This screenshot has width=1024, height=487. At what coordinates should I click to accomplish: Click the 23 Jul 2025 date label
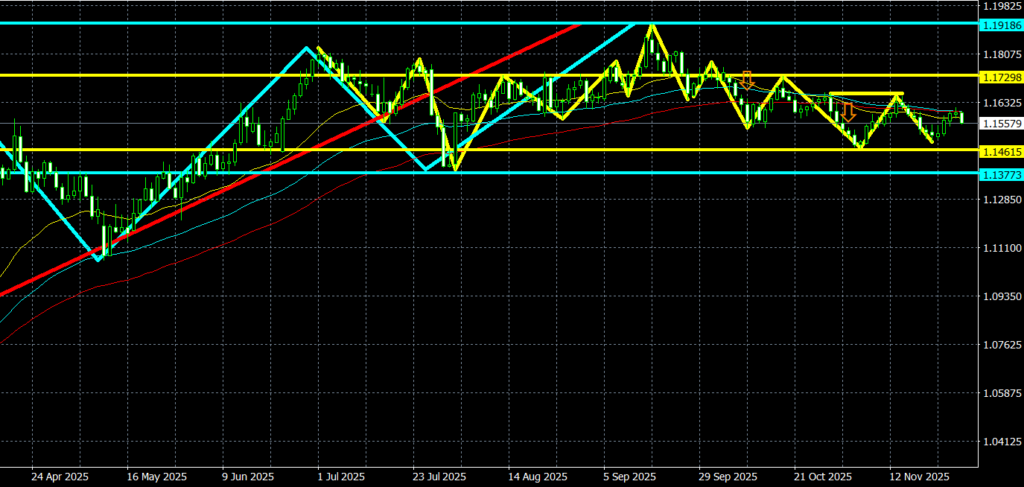tap(440, 477)
